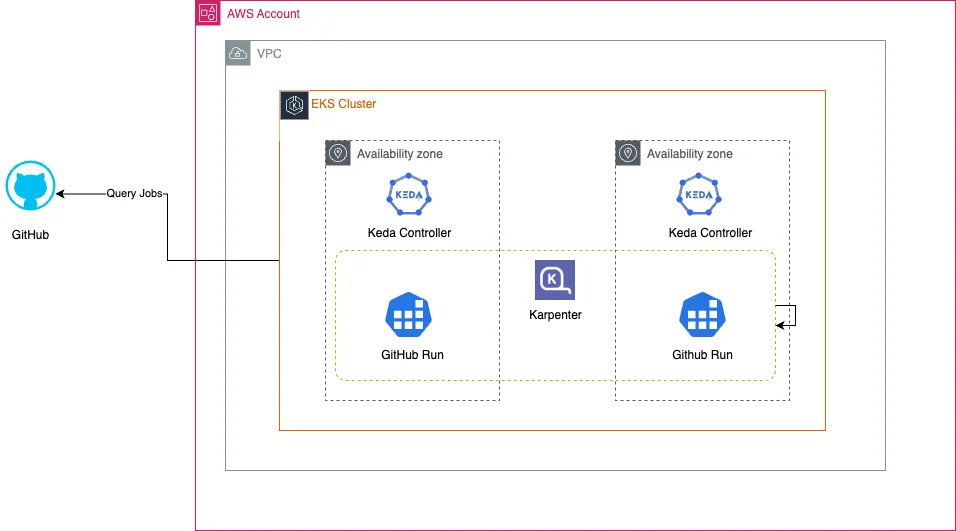Click the VPC cloud icon
The image size is (956, 531).
click(x=238, y=53)
